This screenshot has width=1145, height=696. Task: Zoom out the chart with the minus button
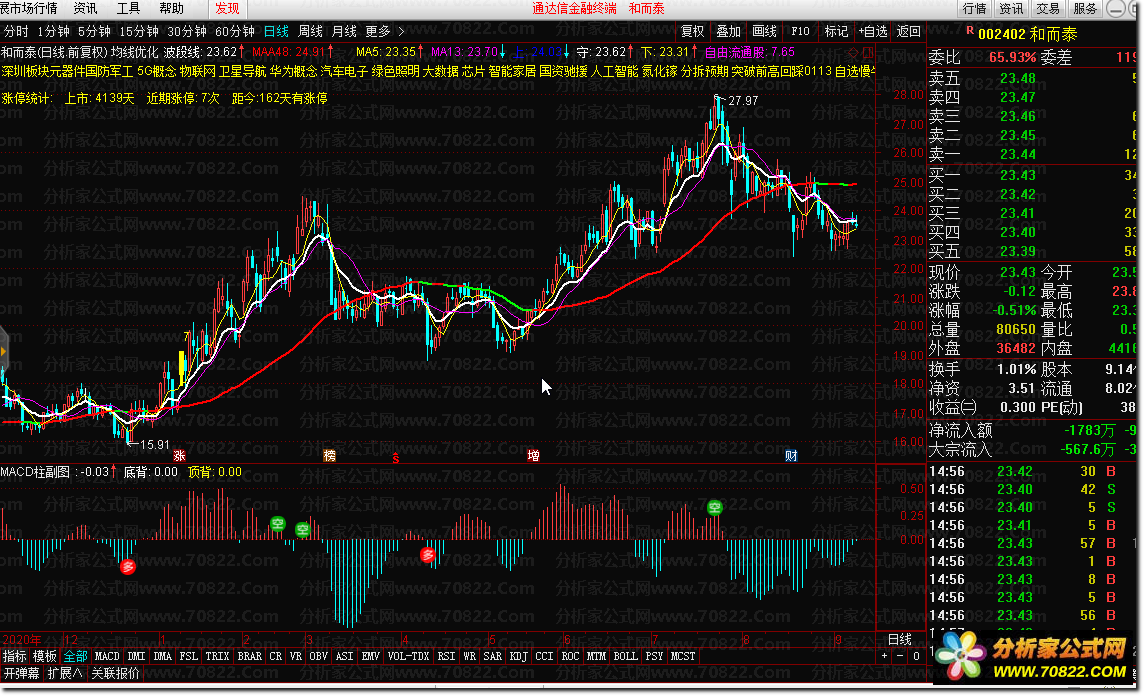[900, 656]
